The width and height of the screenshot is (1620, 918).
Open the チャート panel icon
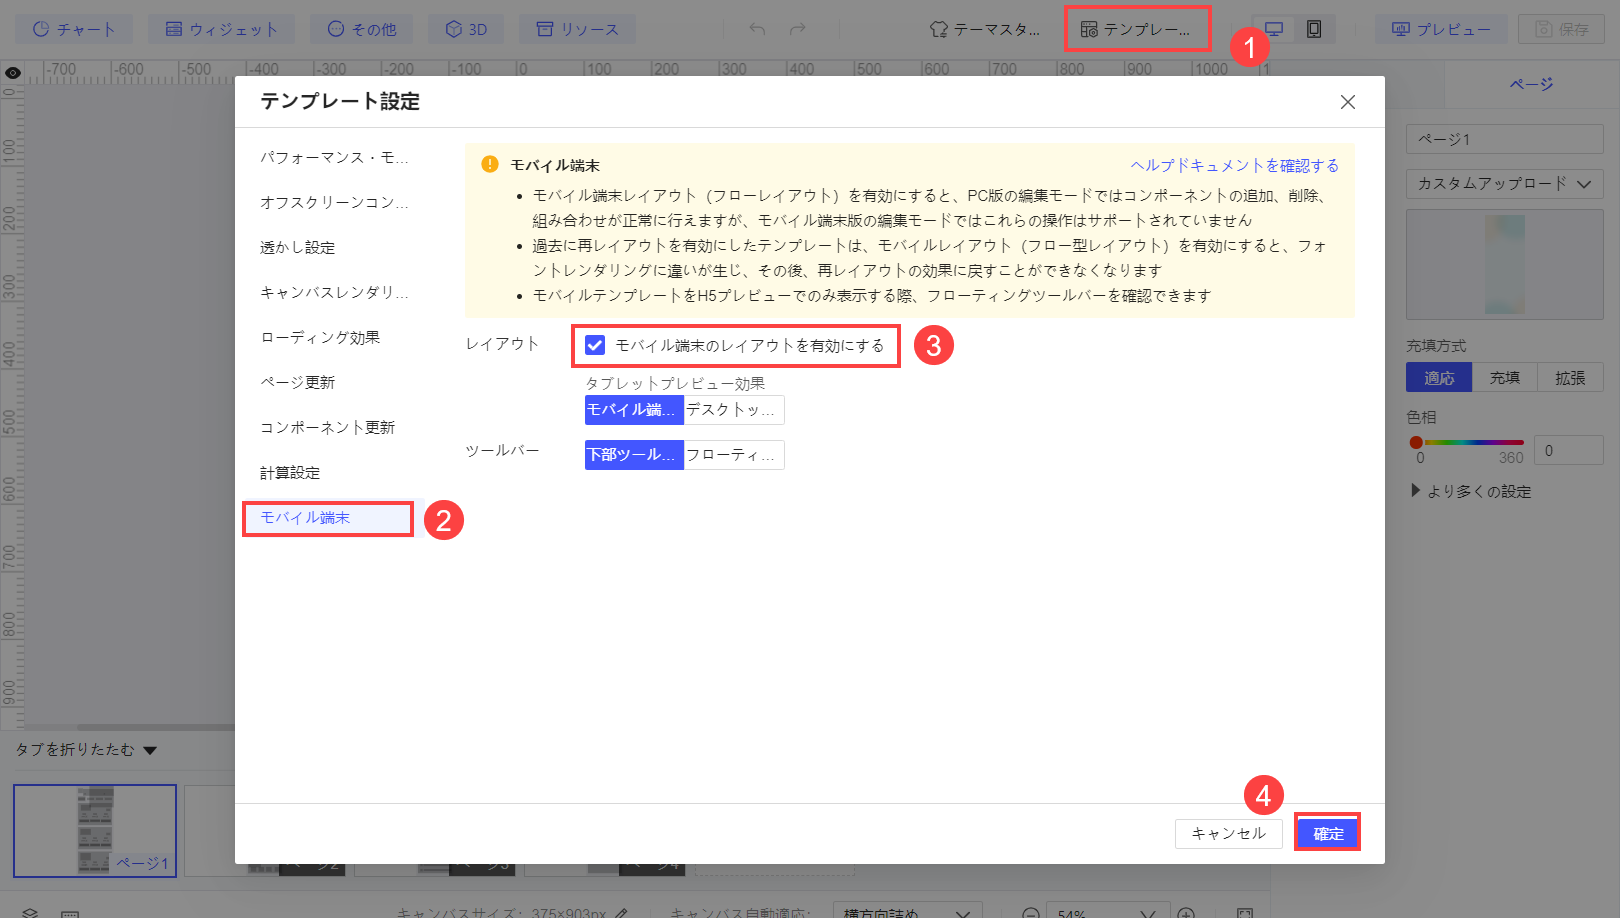pyautogui.click(x=75, y=28)
